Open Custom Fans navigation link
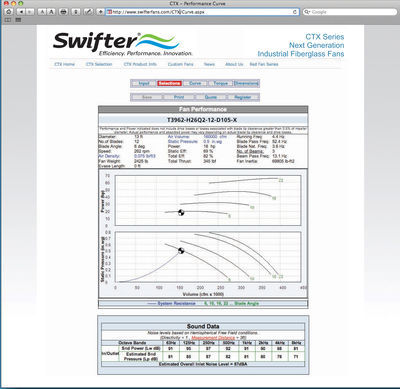Screen dimensions: 400x389 pos(180,64)
